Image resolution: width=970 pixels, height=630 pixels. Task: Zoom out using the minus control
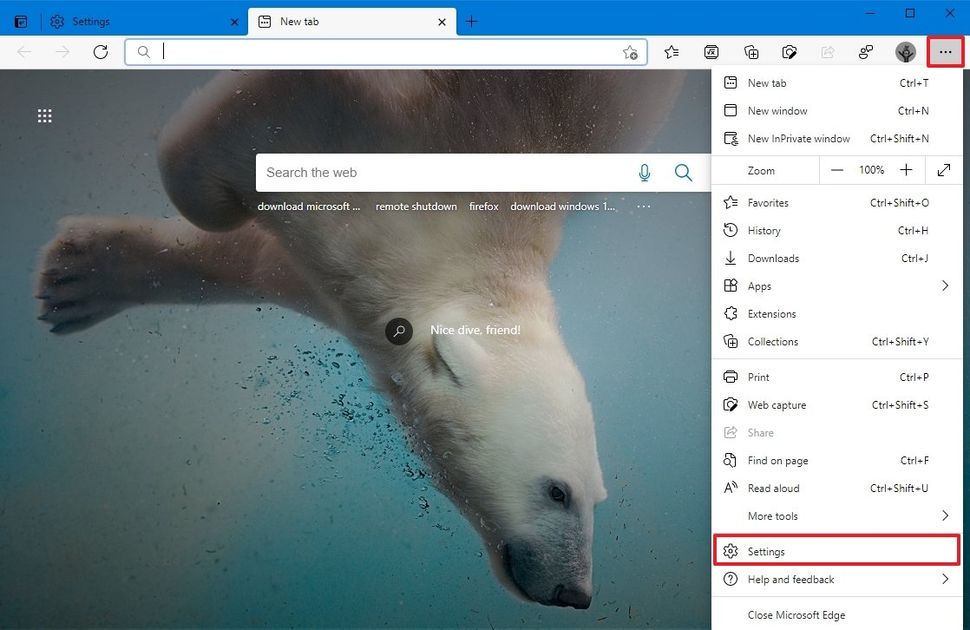coord(837,169)
